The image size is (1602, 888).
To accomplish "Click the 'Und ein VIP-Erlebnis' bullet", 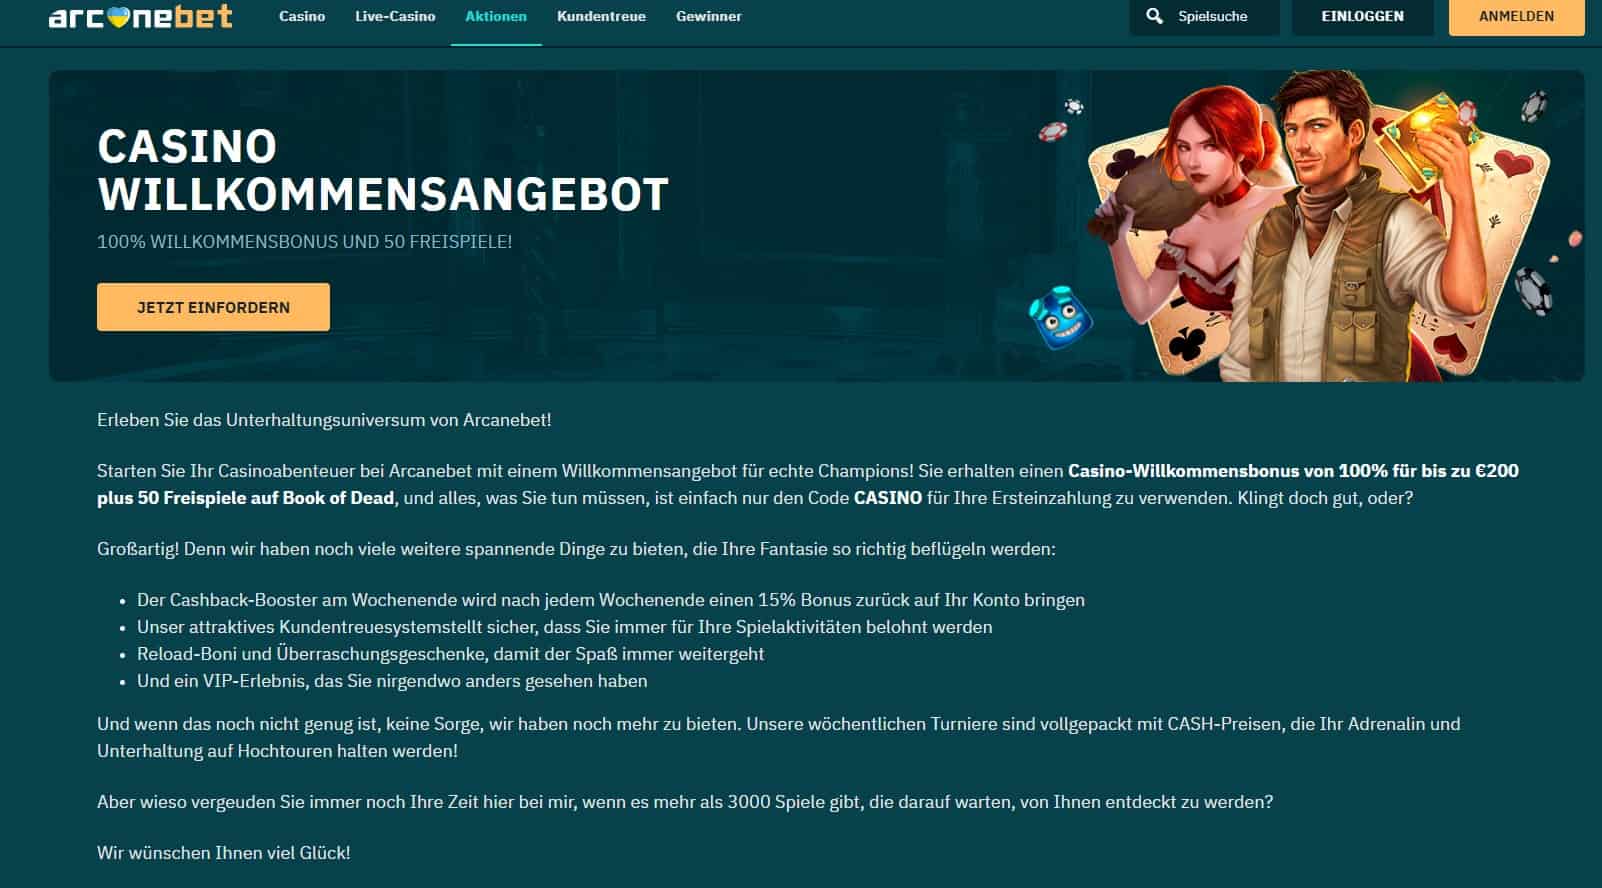I will point(392,681).
